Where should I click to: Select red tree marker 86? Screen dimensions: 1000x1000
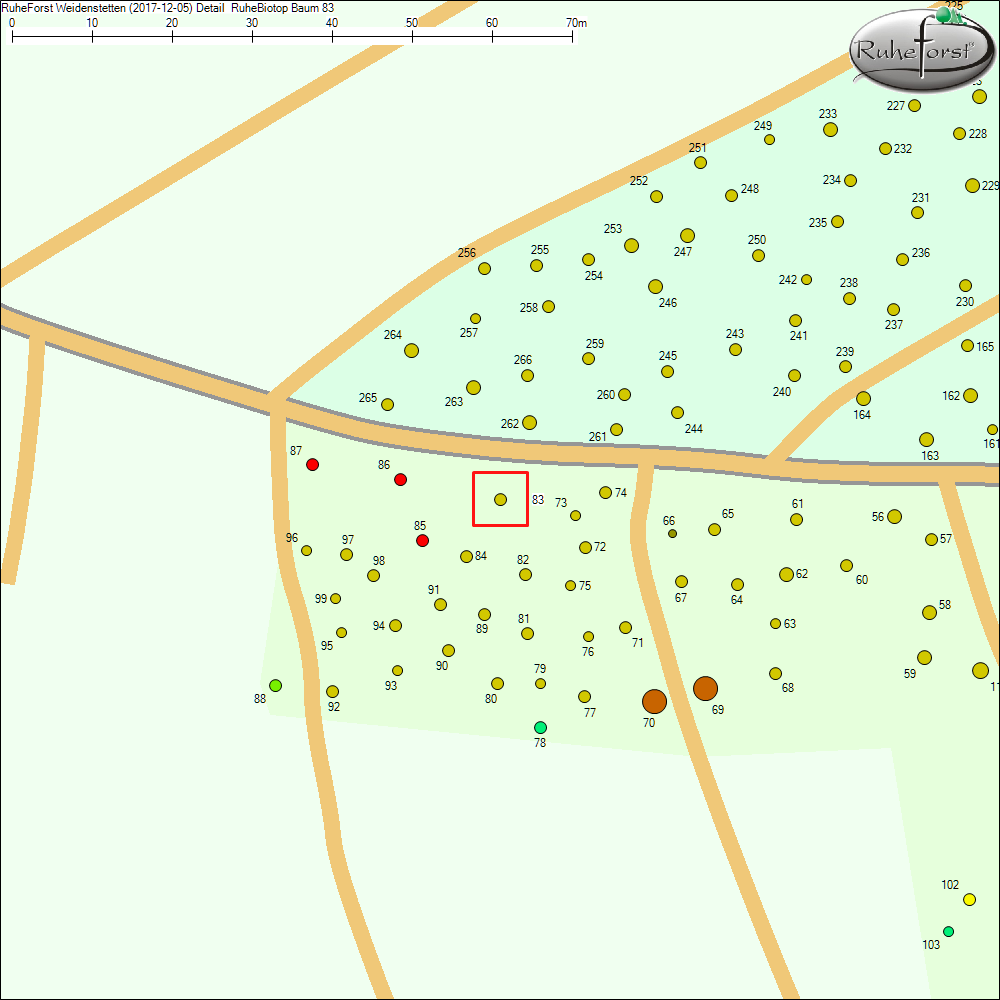click(x=400, y=480)
